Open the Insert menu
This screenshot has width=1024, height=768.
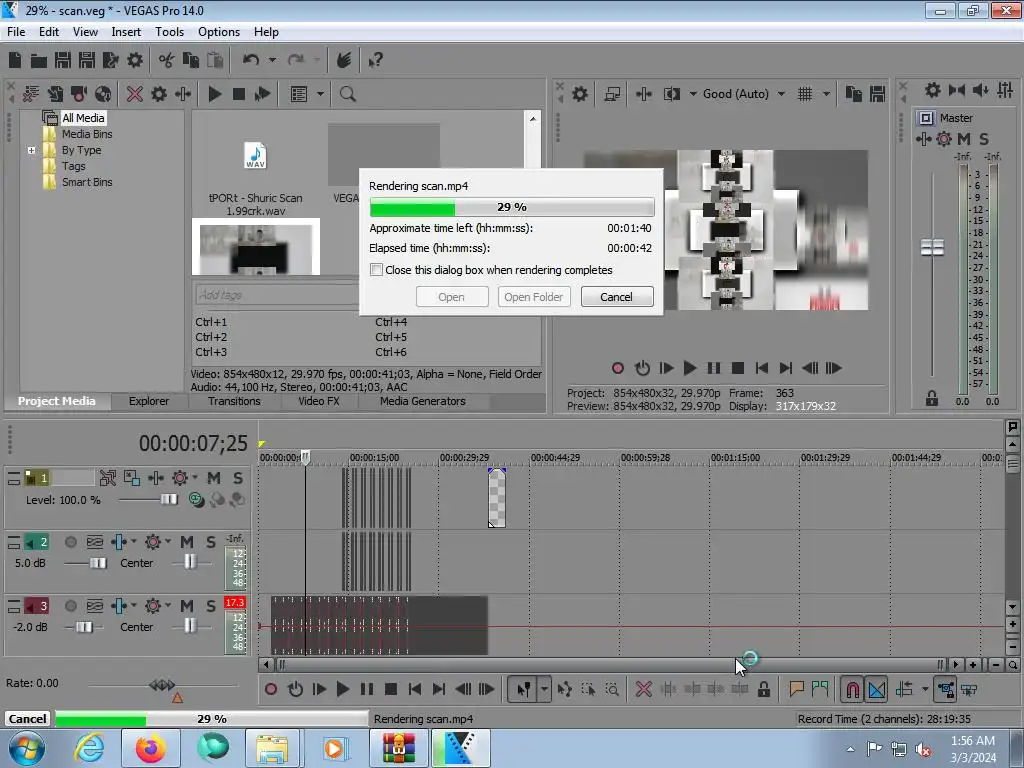click(x=126, y=31)
